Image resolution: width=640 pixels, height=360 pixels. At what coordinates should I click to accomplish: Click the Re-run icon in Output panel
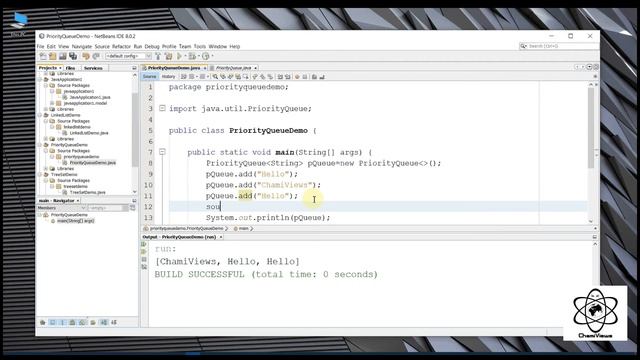[144, 244]
